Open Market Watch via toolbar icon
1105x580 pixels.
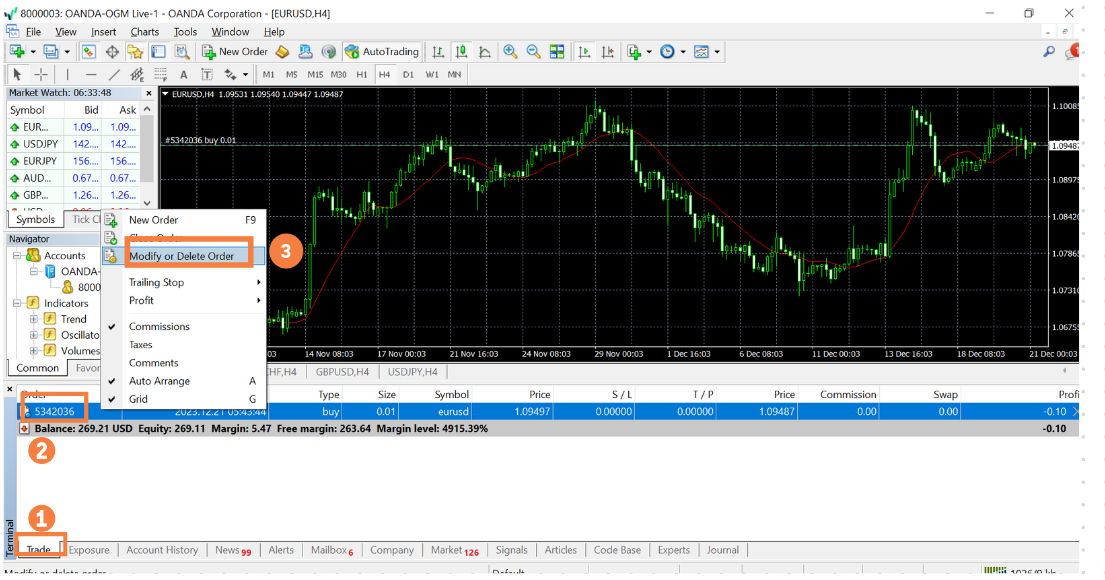pos(89,52)
